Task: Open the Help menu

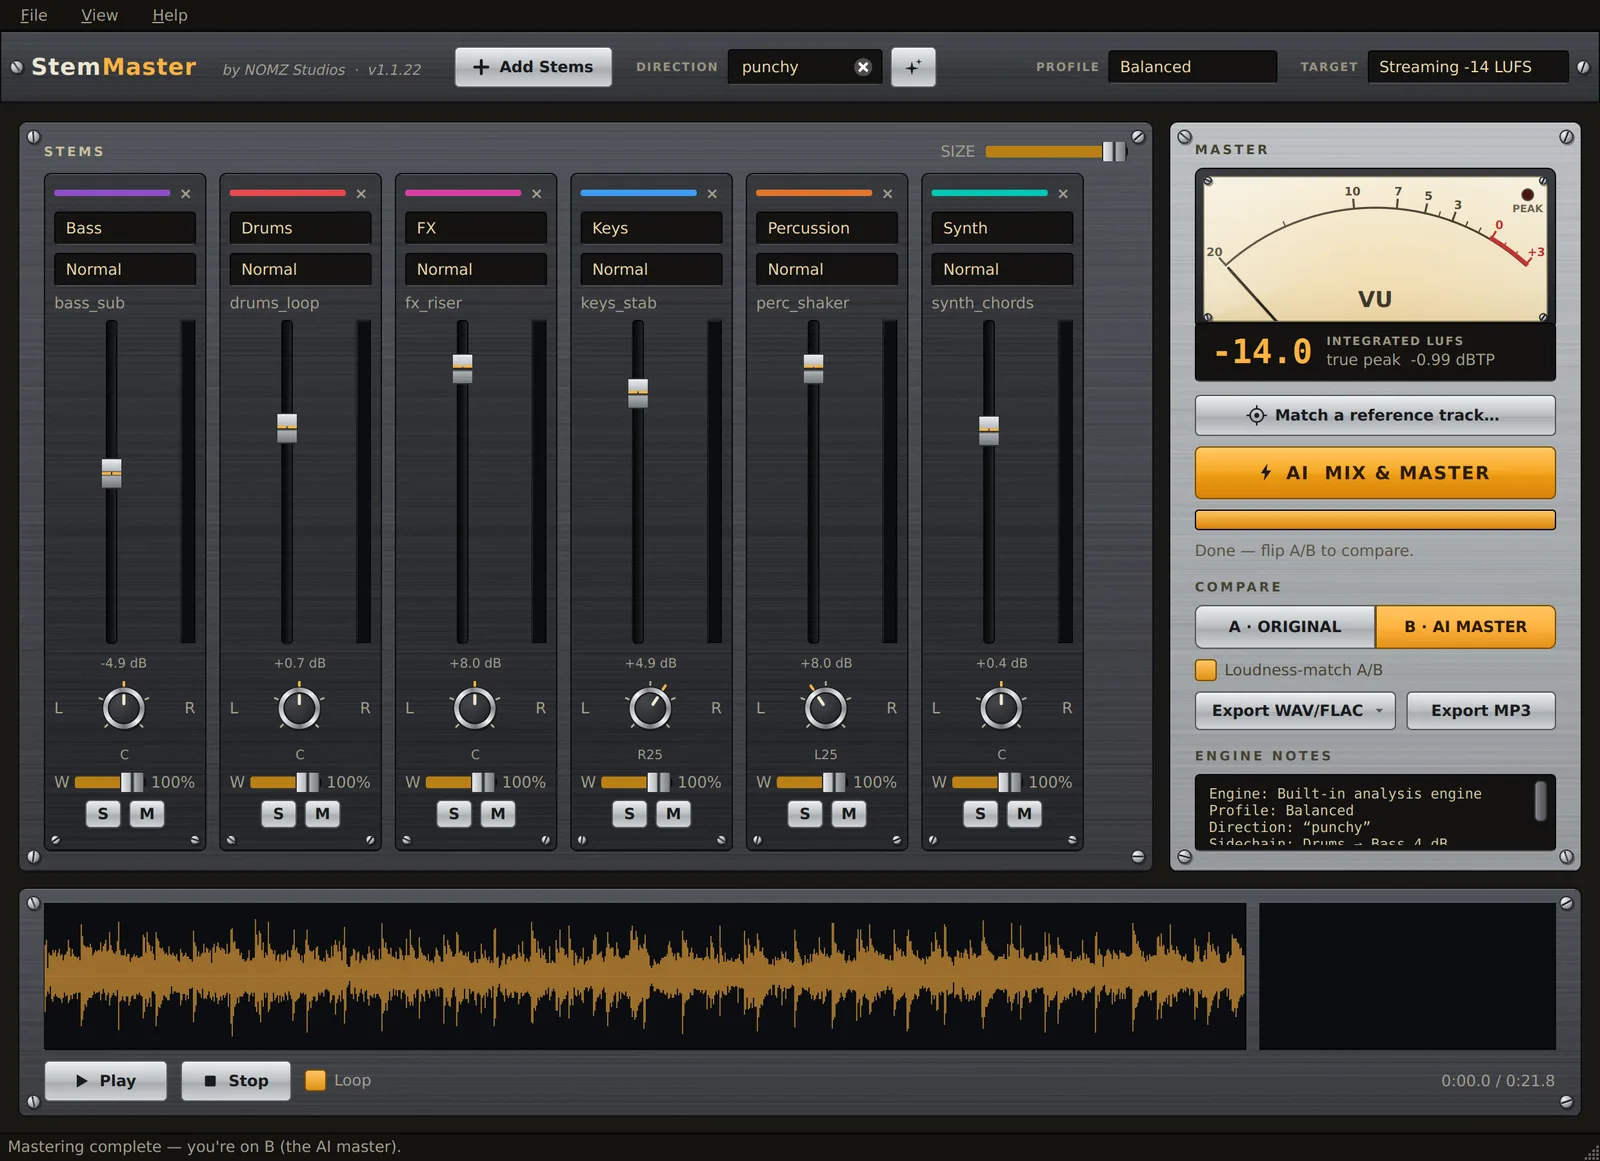Action: (170, 15)
